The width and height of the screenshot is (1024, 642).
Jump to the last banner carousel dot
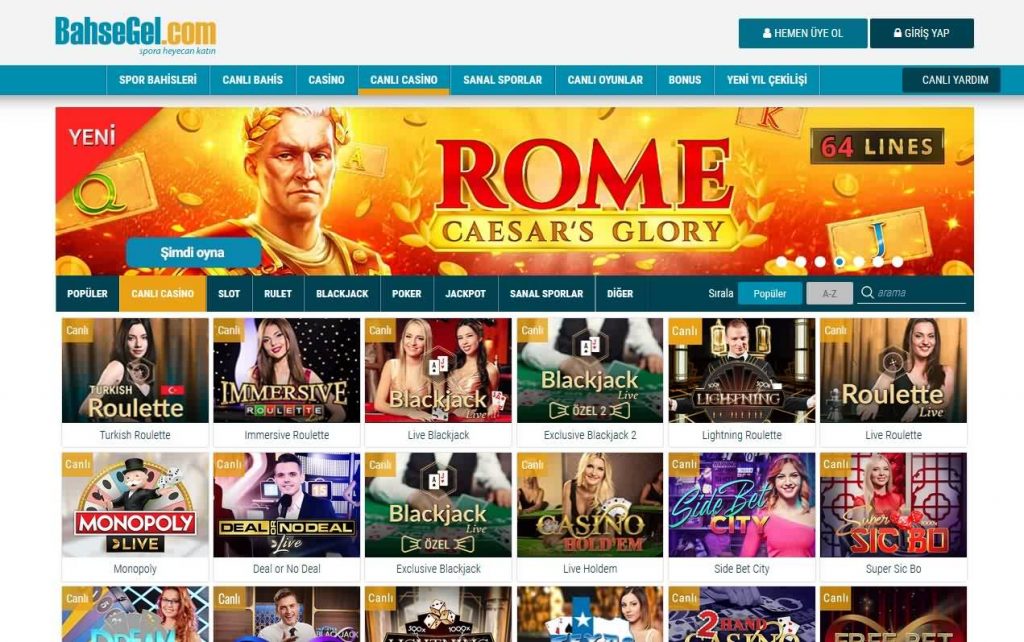tap(897, 262)
